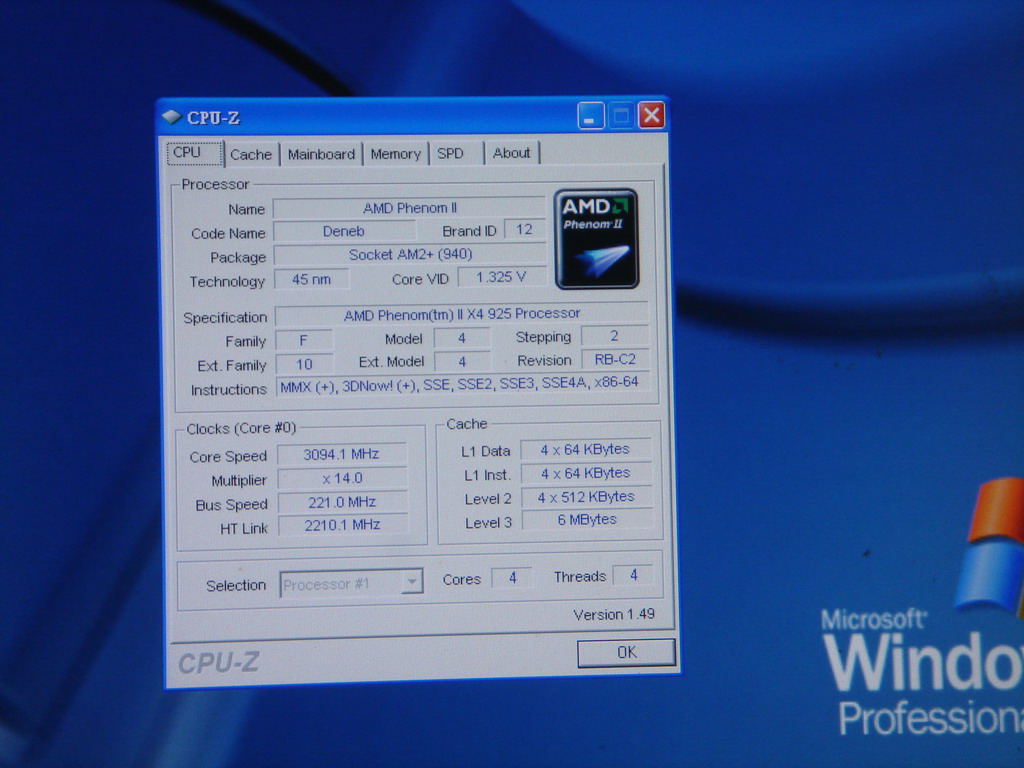Minimize the CPU-Z window
1024x768 pixels.
pos(590,116)
